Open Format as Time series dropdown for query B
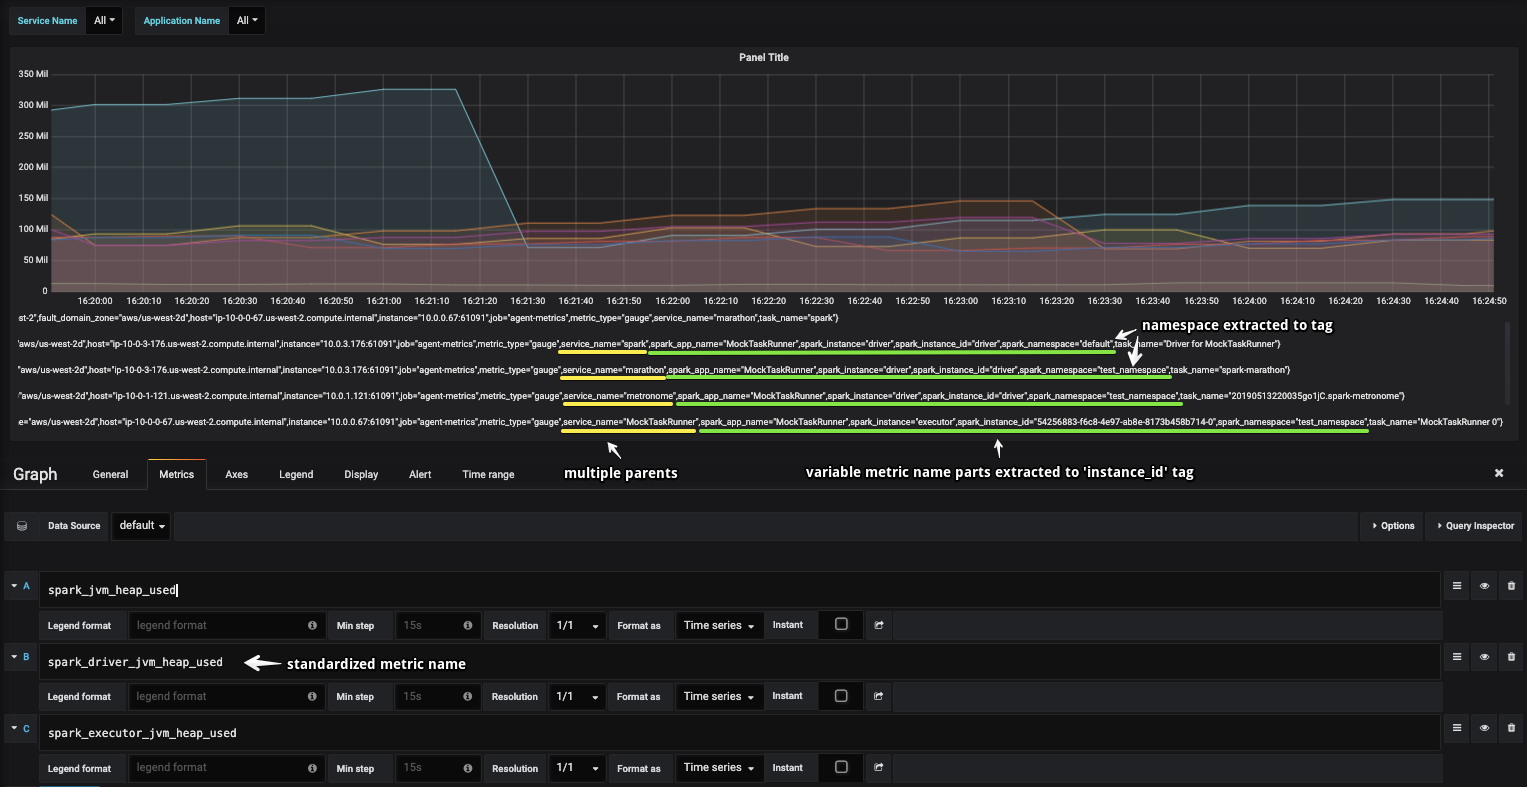The image size is (1527, 787). 719,696
